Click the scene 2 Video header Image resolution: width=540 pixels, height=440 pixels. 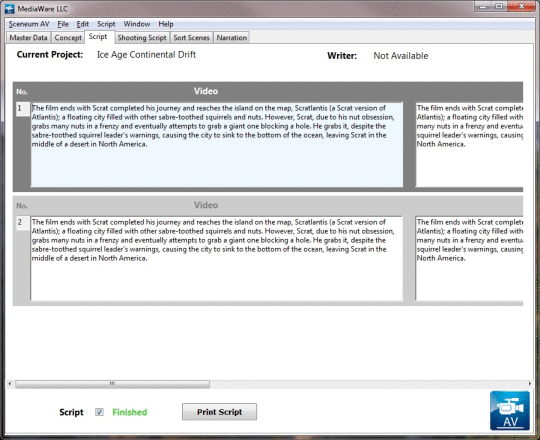pyautogui.click(x=206, y=205)
